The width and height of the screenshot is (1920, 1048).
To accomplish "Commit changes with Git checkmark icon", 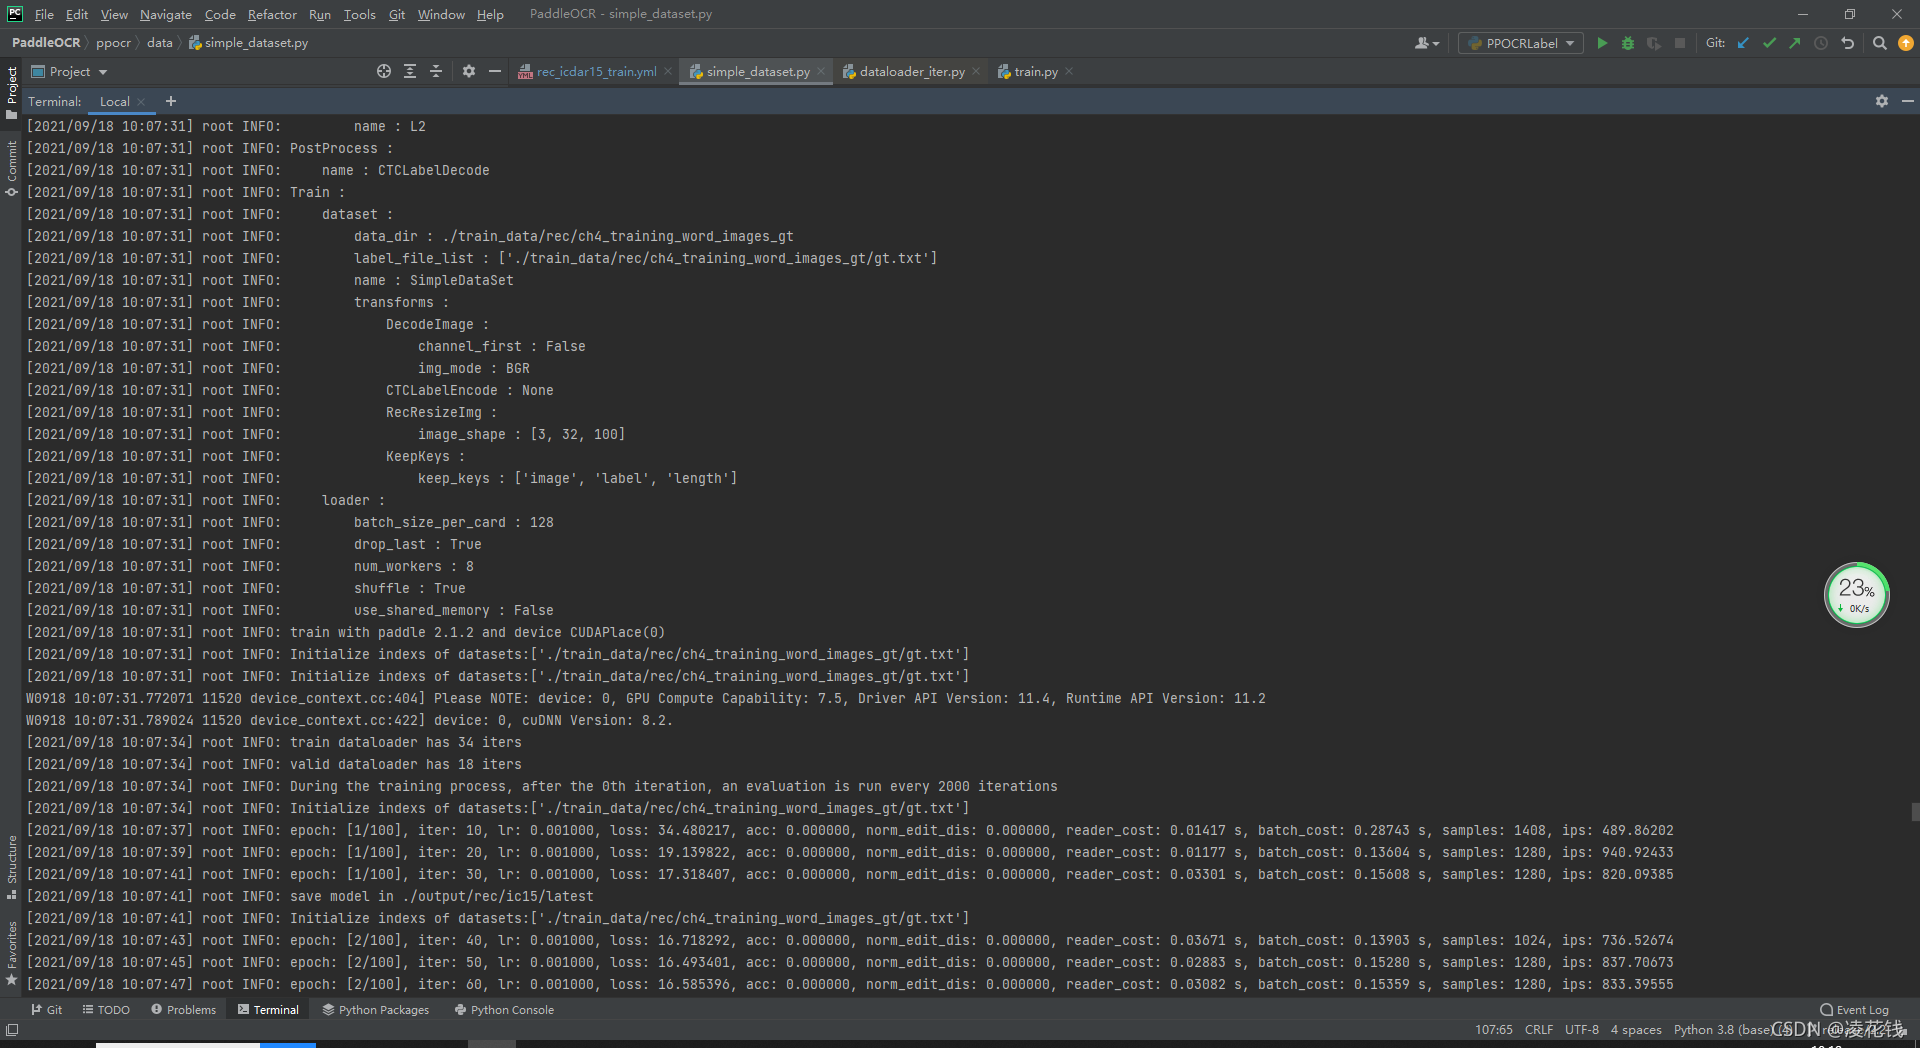I will 1770,43.
